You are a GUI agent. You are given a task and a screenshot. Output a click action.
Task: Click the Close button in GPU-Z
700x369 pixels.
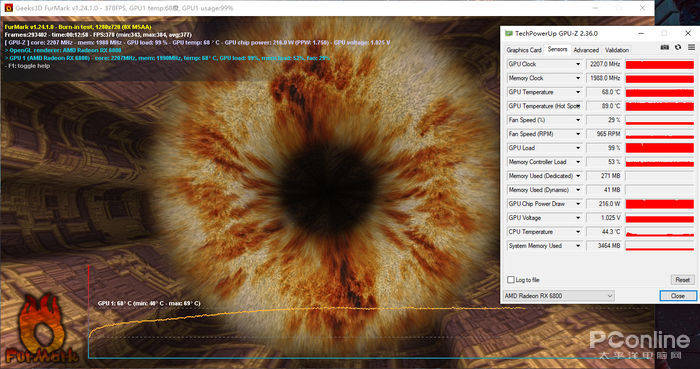click(678, 296)
